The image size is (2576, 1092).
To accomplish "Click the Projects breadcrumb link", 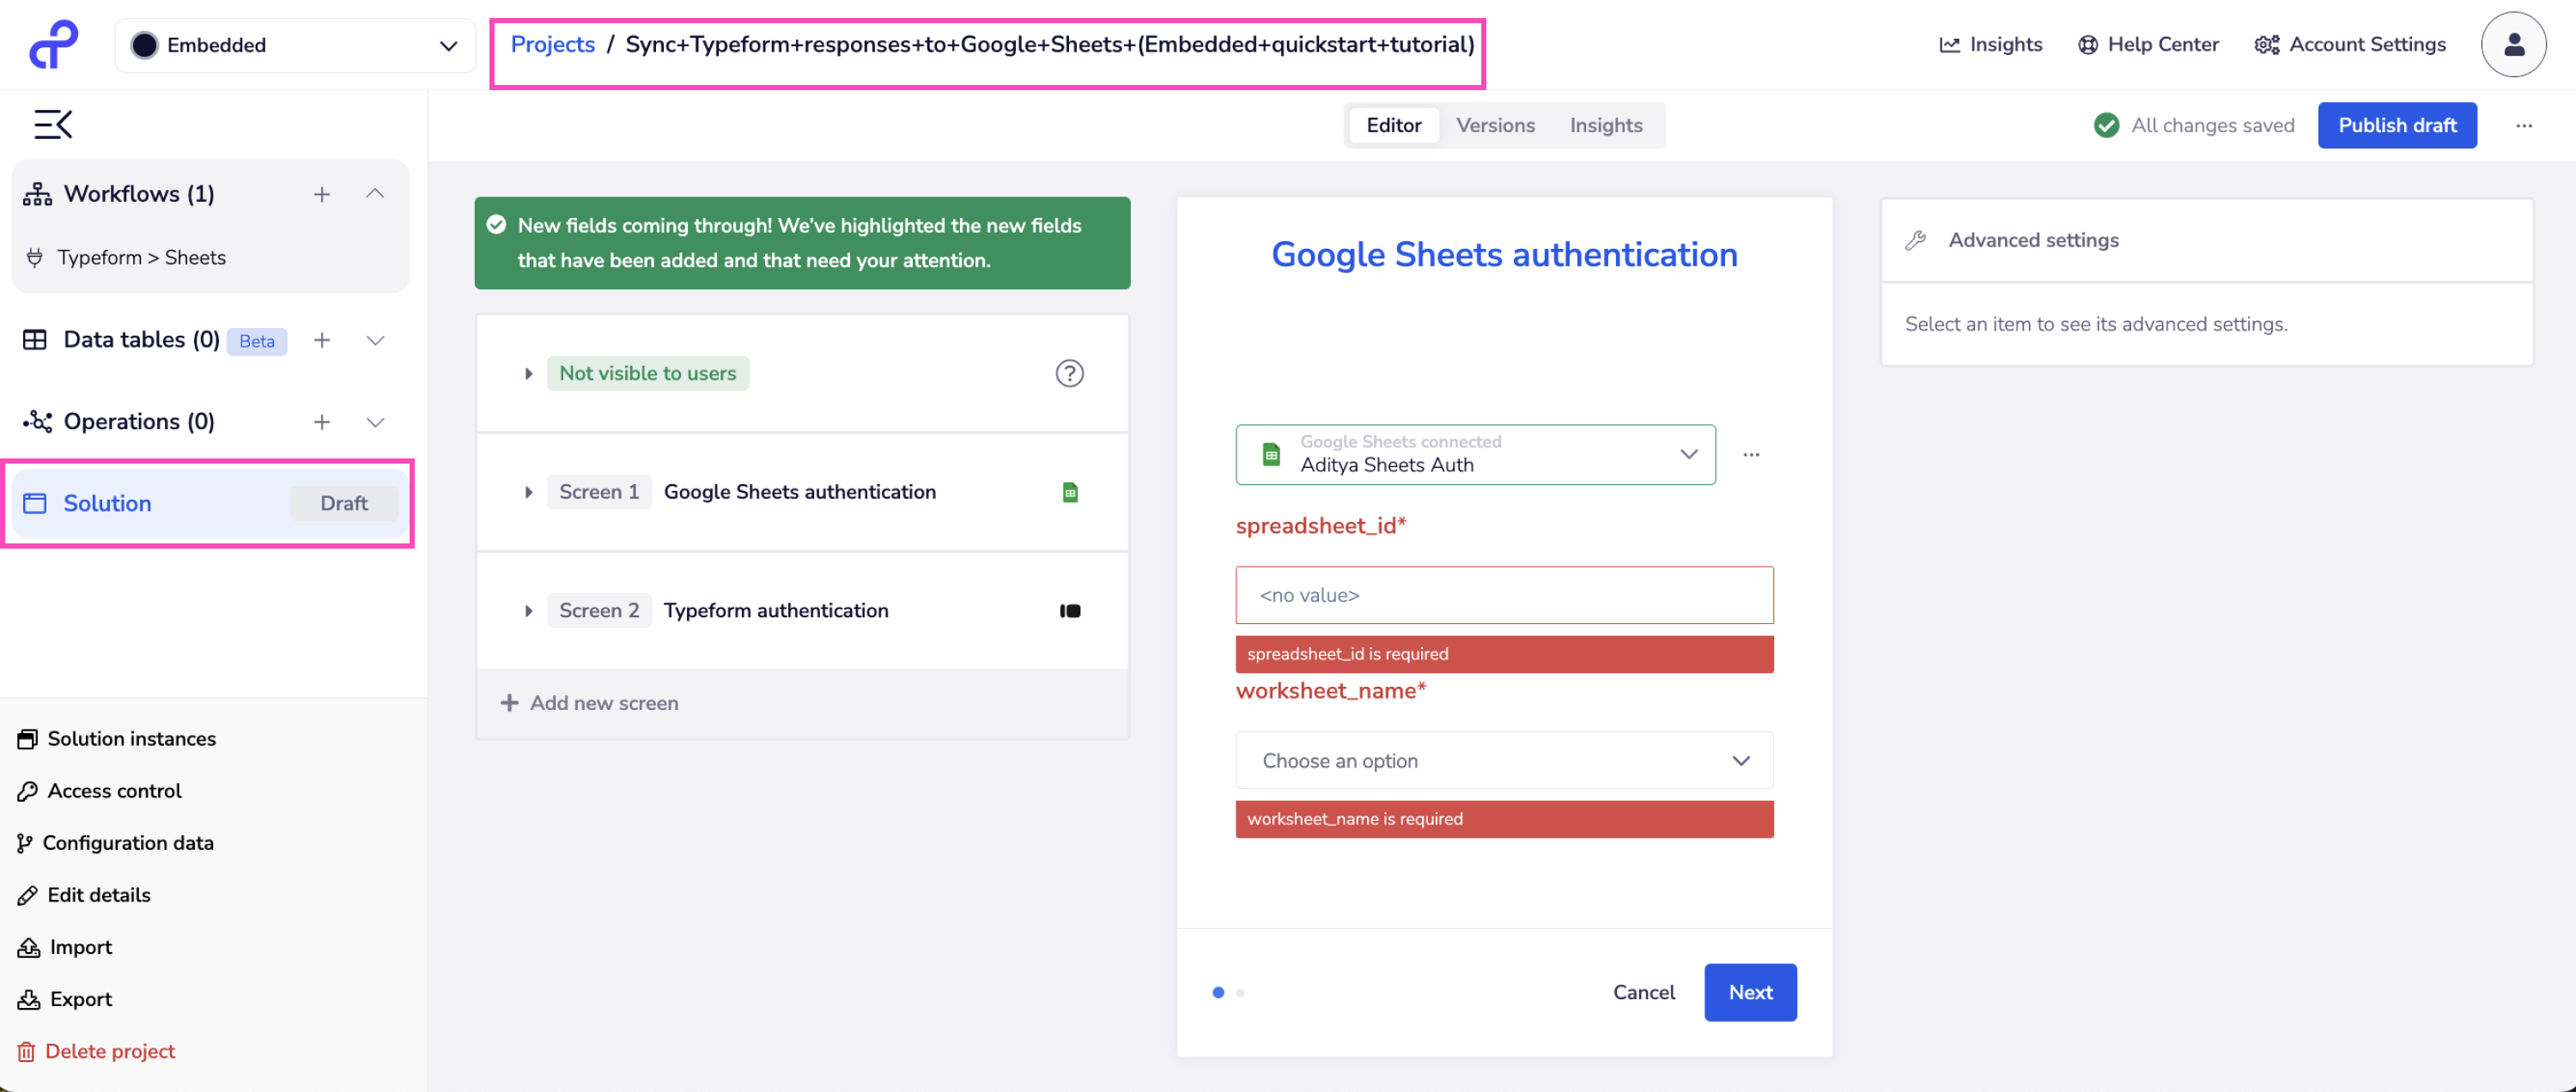I will click(552, 45).
